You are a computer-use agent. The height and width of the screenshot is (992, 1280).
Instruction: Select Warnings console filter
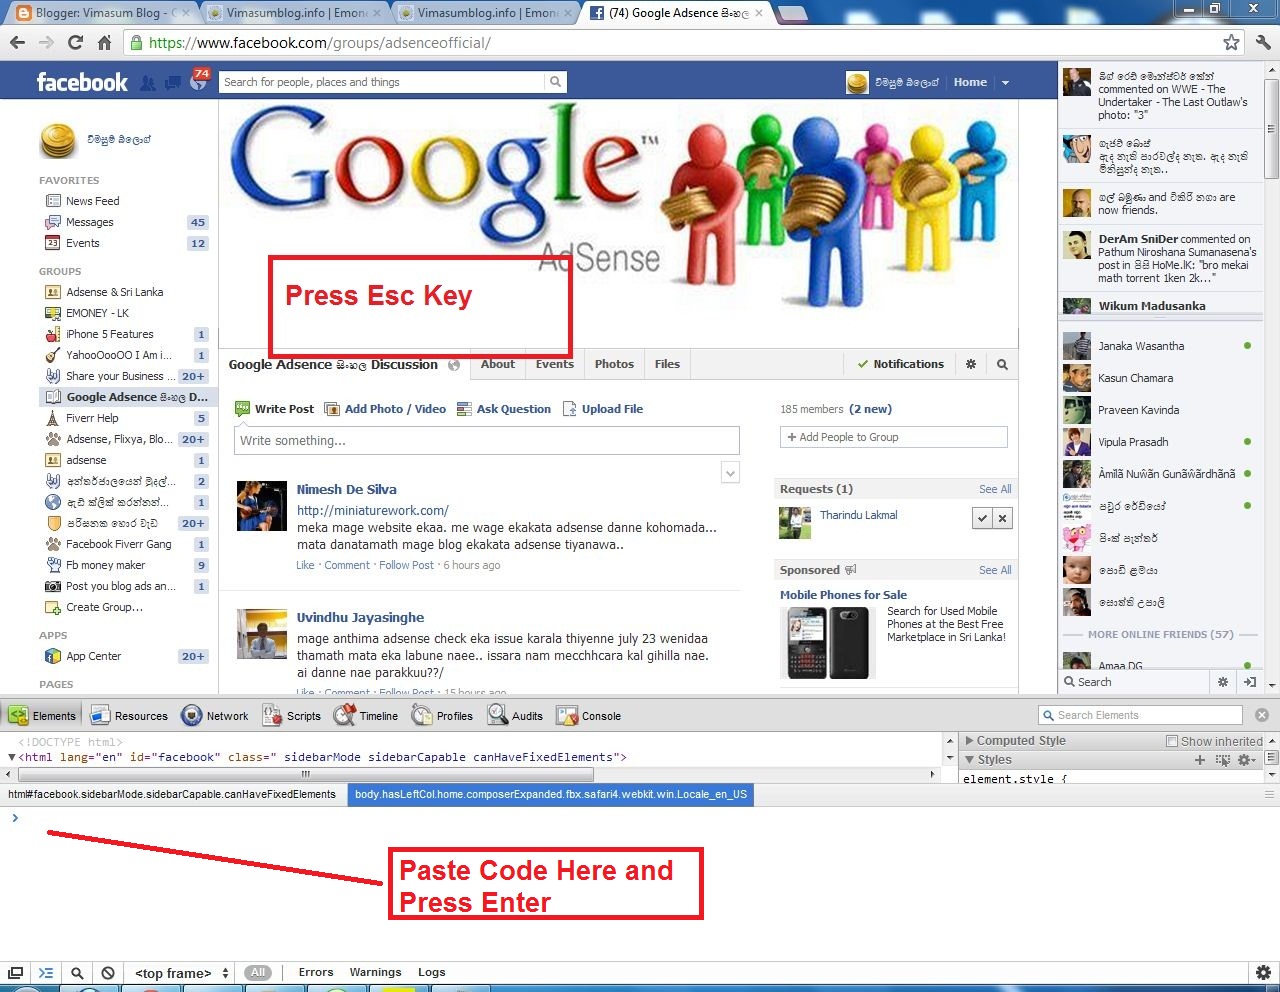(x=375, y=972)
